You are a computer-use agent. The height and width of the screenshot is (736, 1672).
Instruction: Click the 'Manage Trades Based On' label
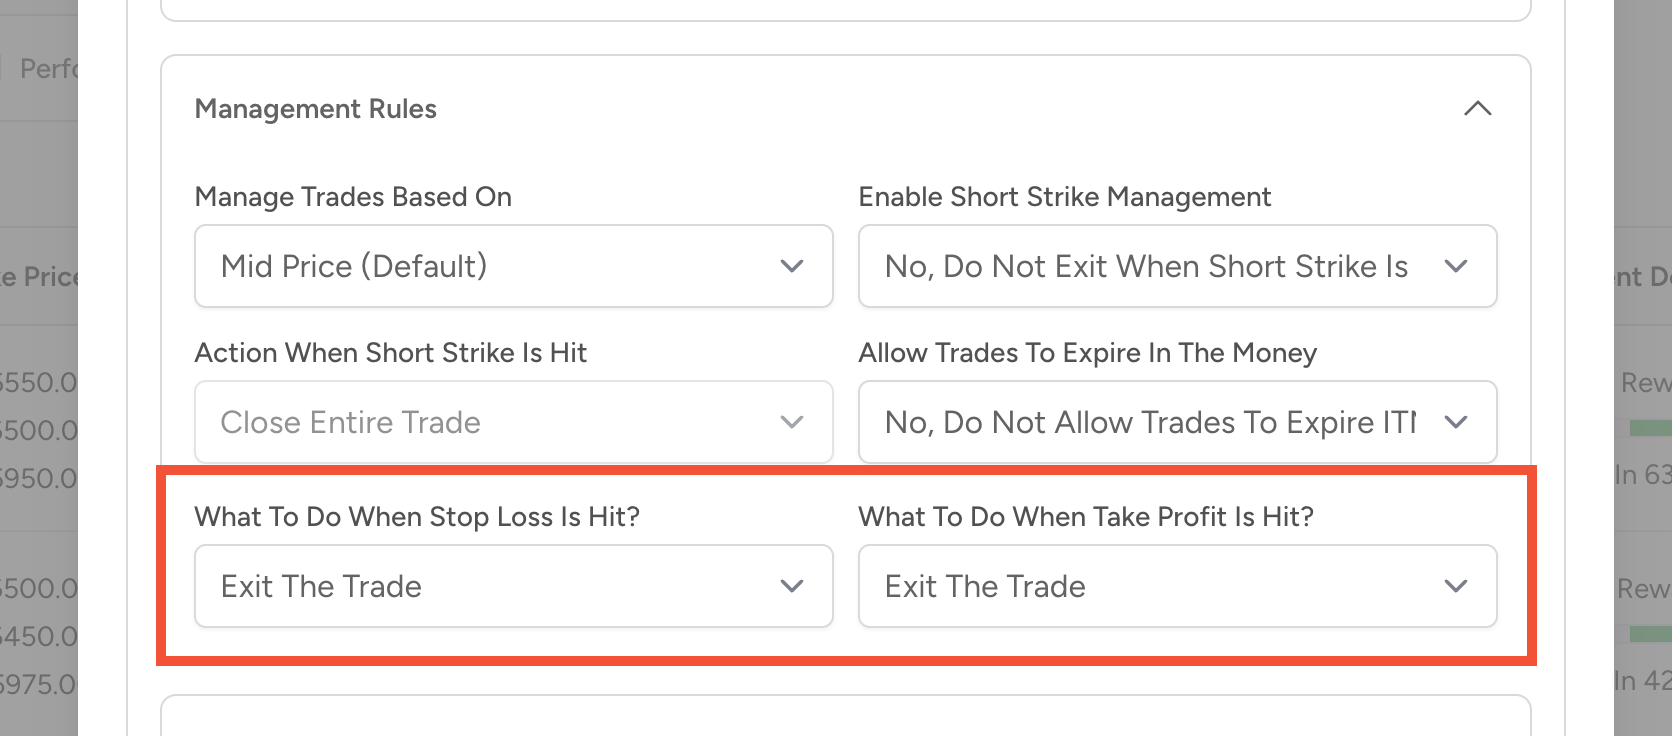coord(353,197)
